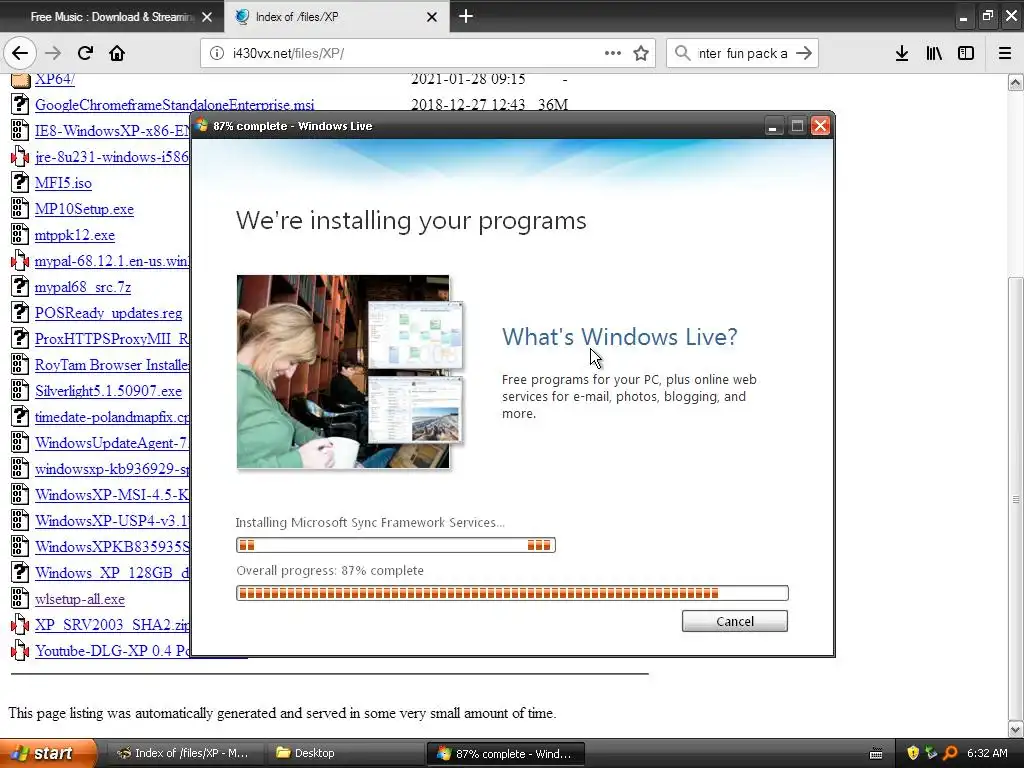Click the magnifier tray icon
Screen dimensions: 1024x768
click(950, 753)
